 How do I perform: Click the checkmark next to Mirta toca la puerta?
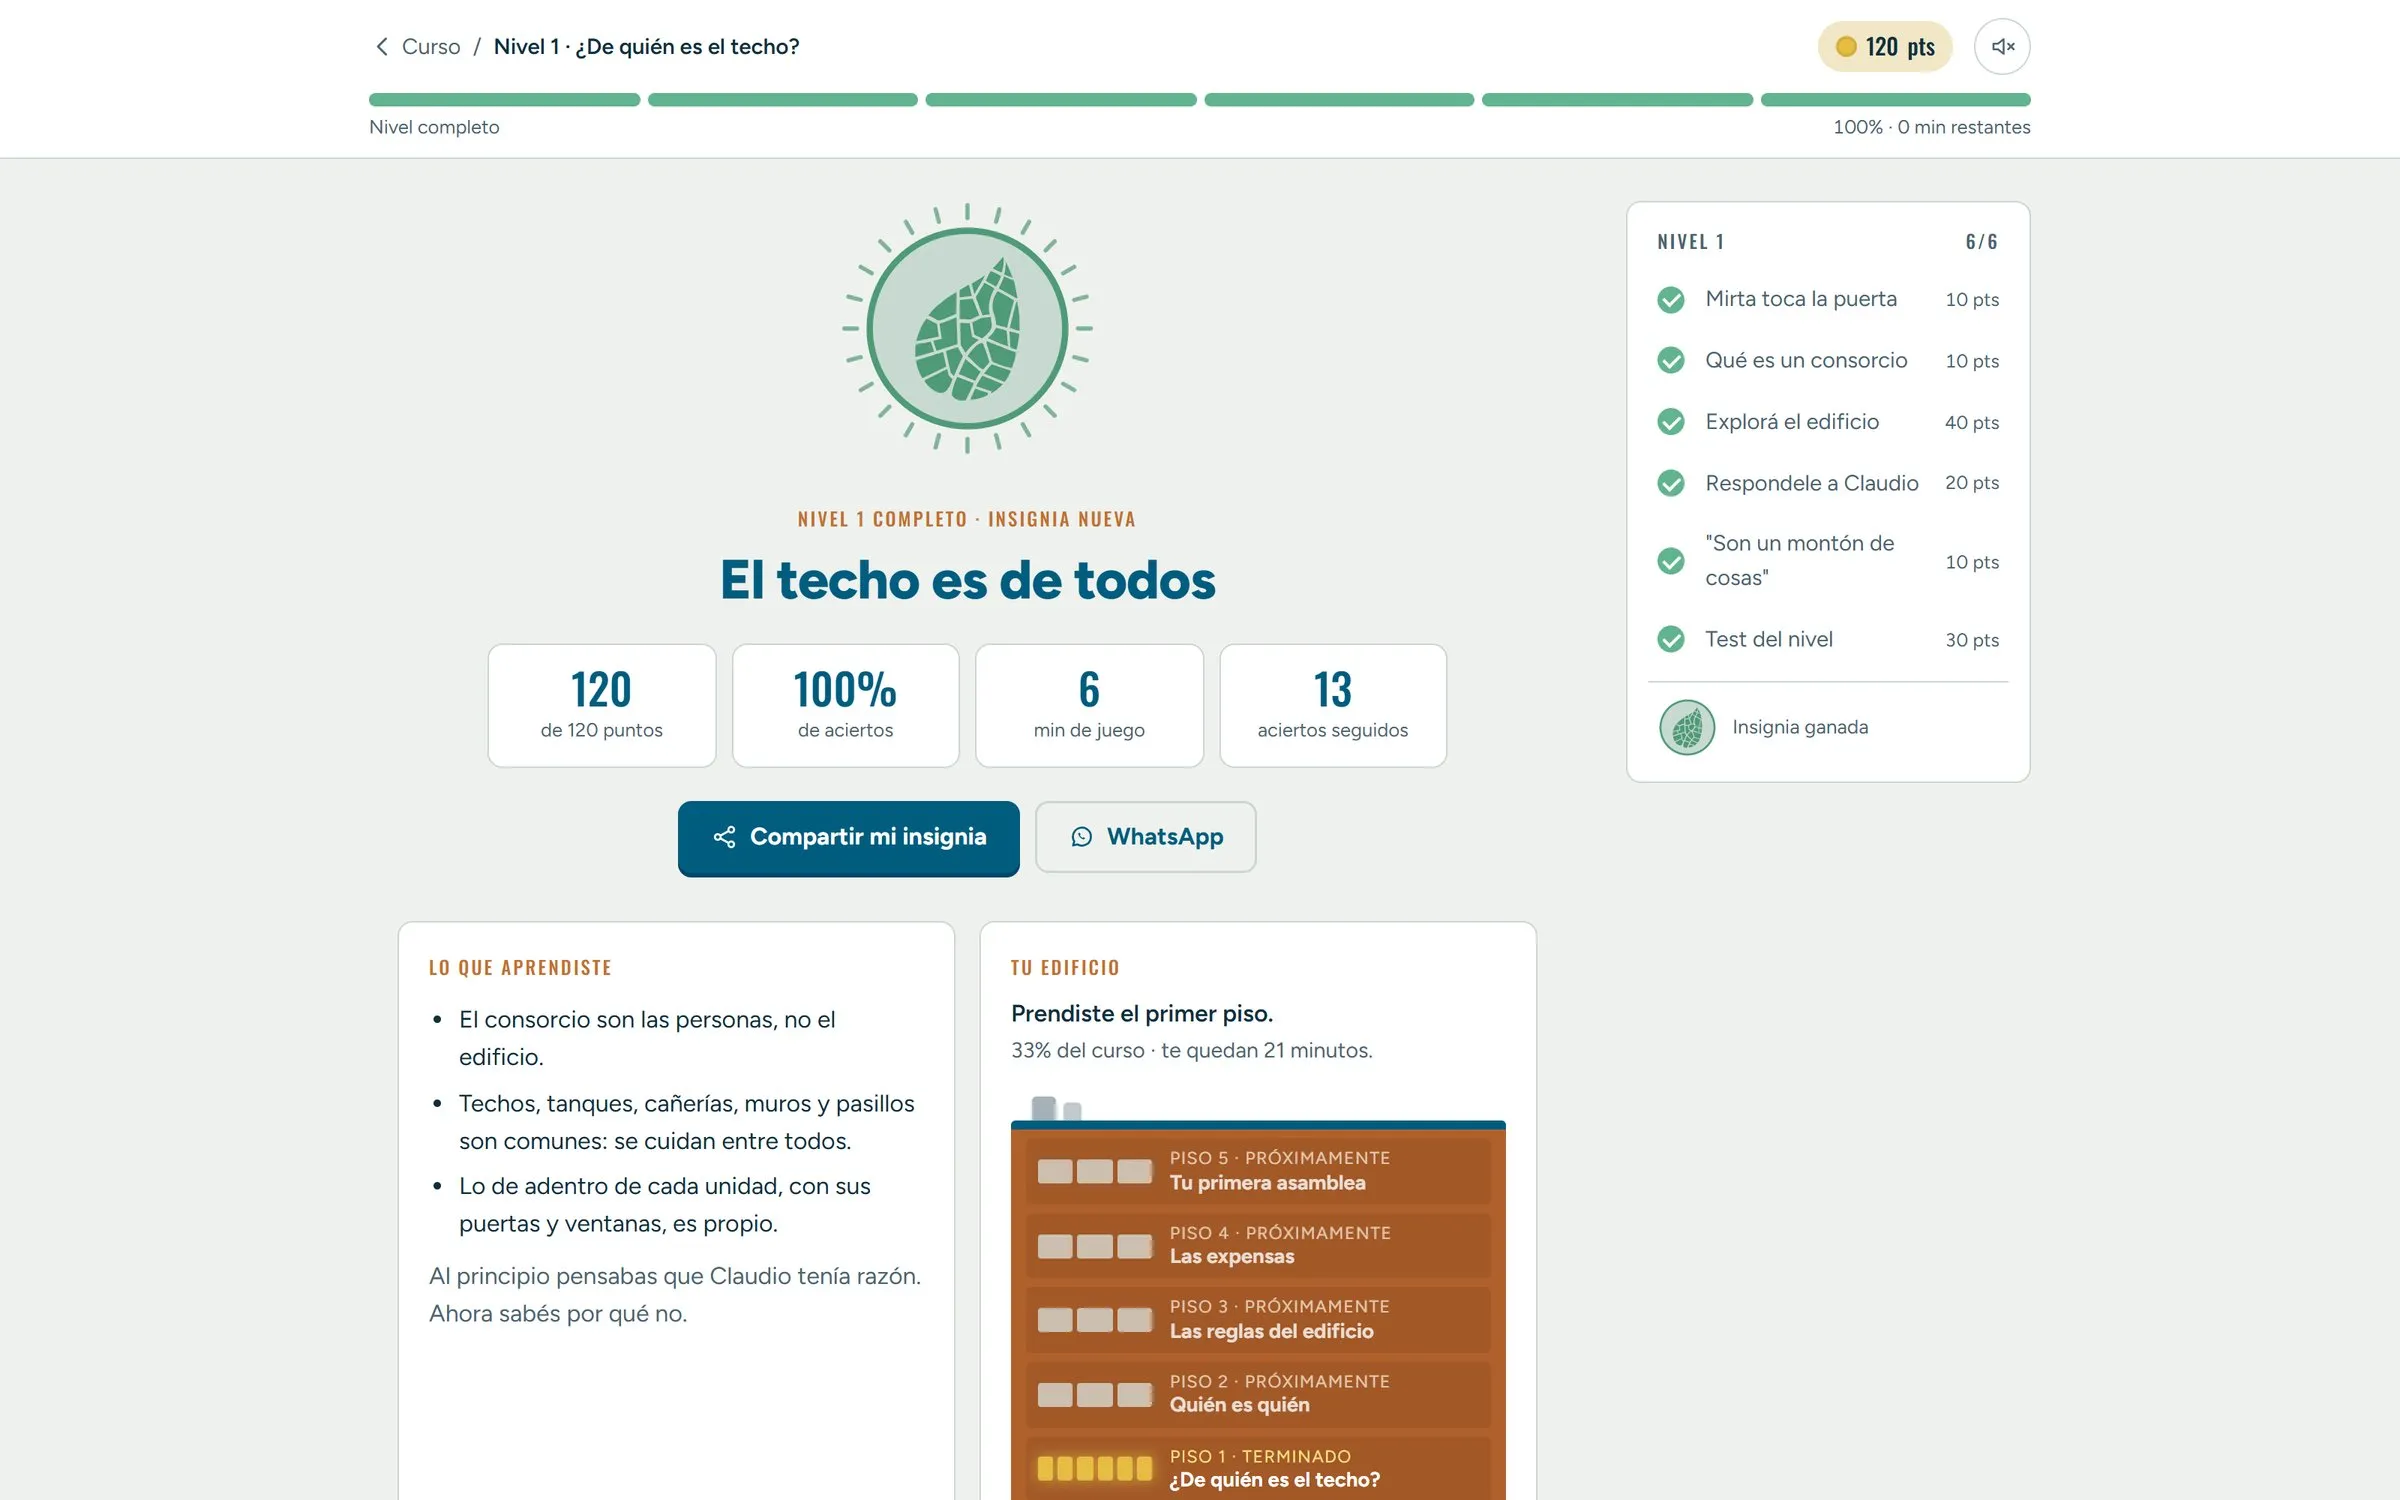coord(1671,300)
